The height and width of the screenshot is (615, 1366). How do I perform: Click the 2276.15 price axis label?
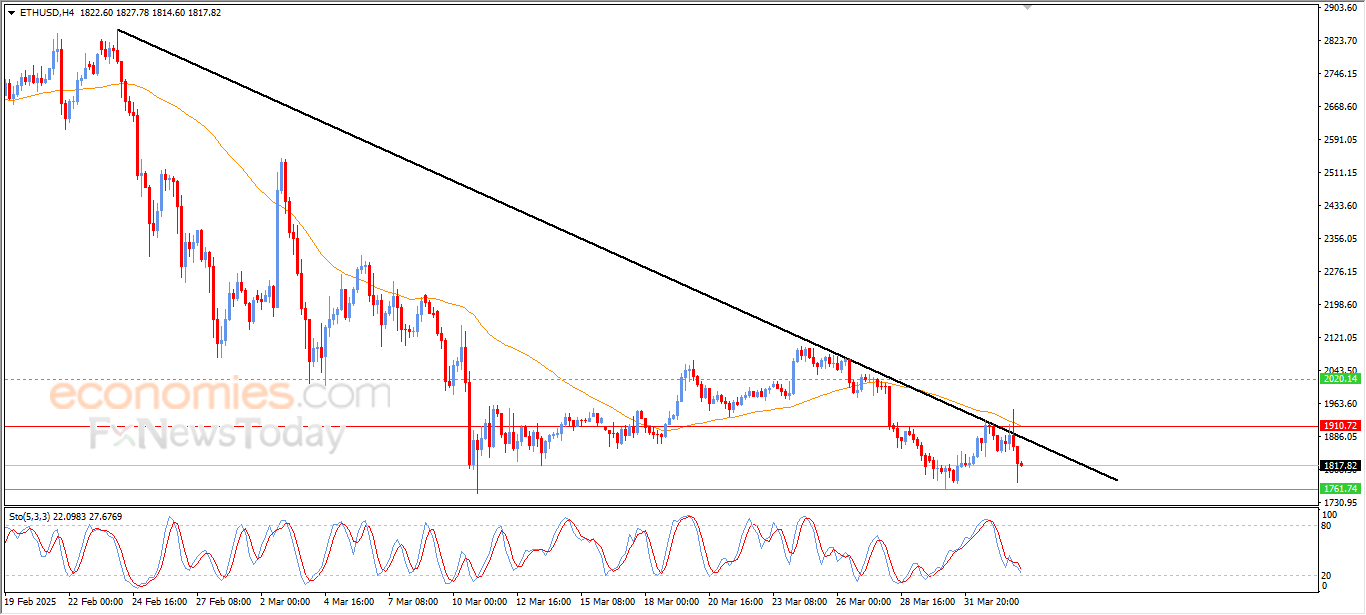(x=1339, y=272)
